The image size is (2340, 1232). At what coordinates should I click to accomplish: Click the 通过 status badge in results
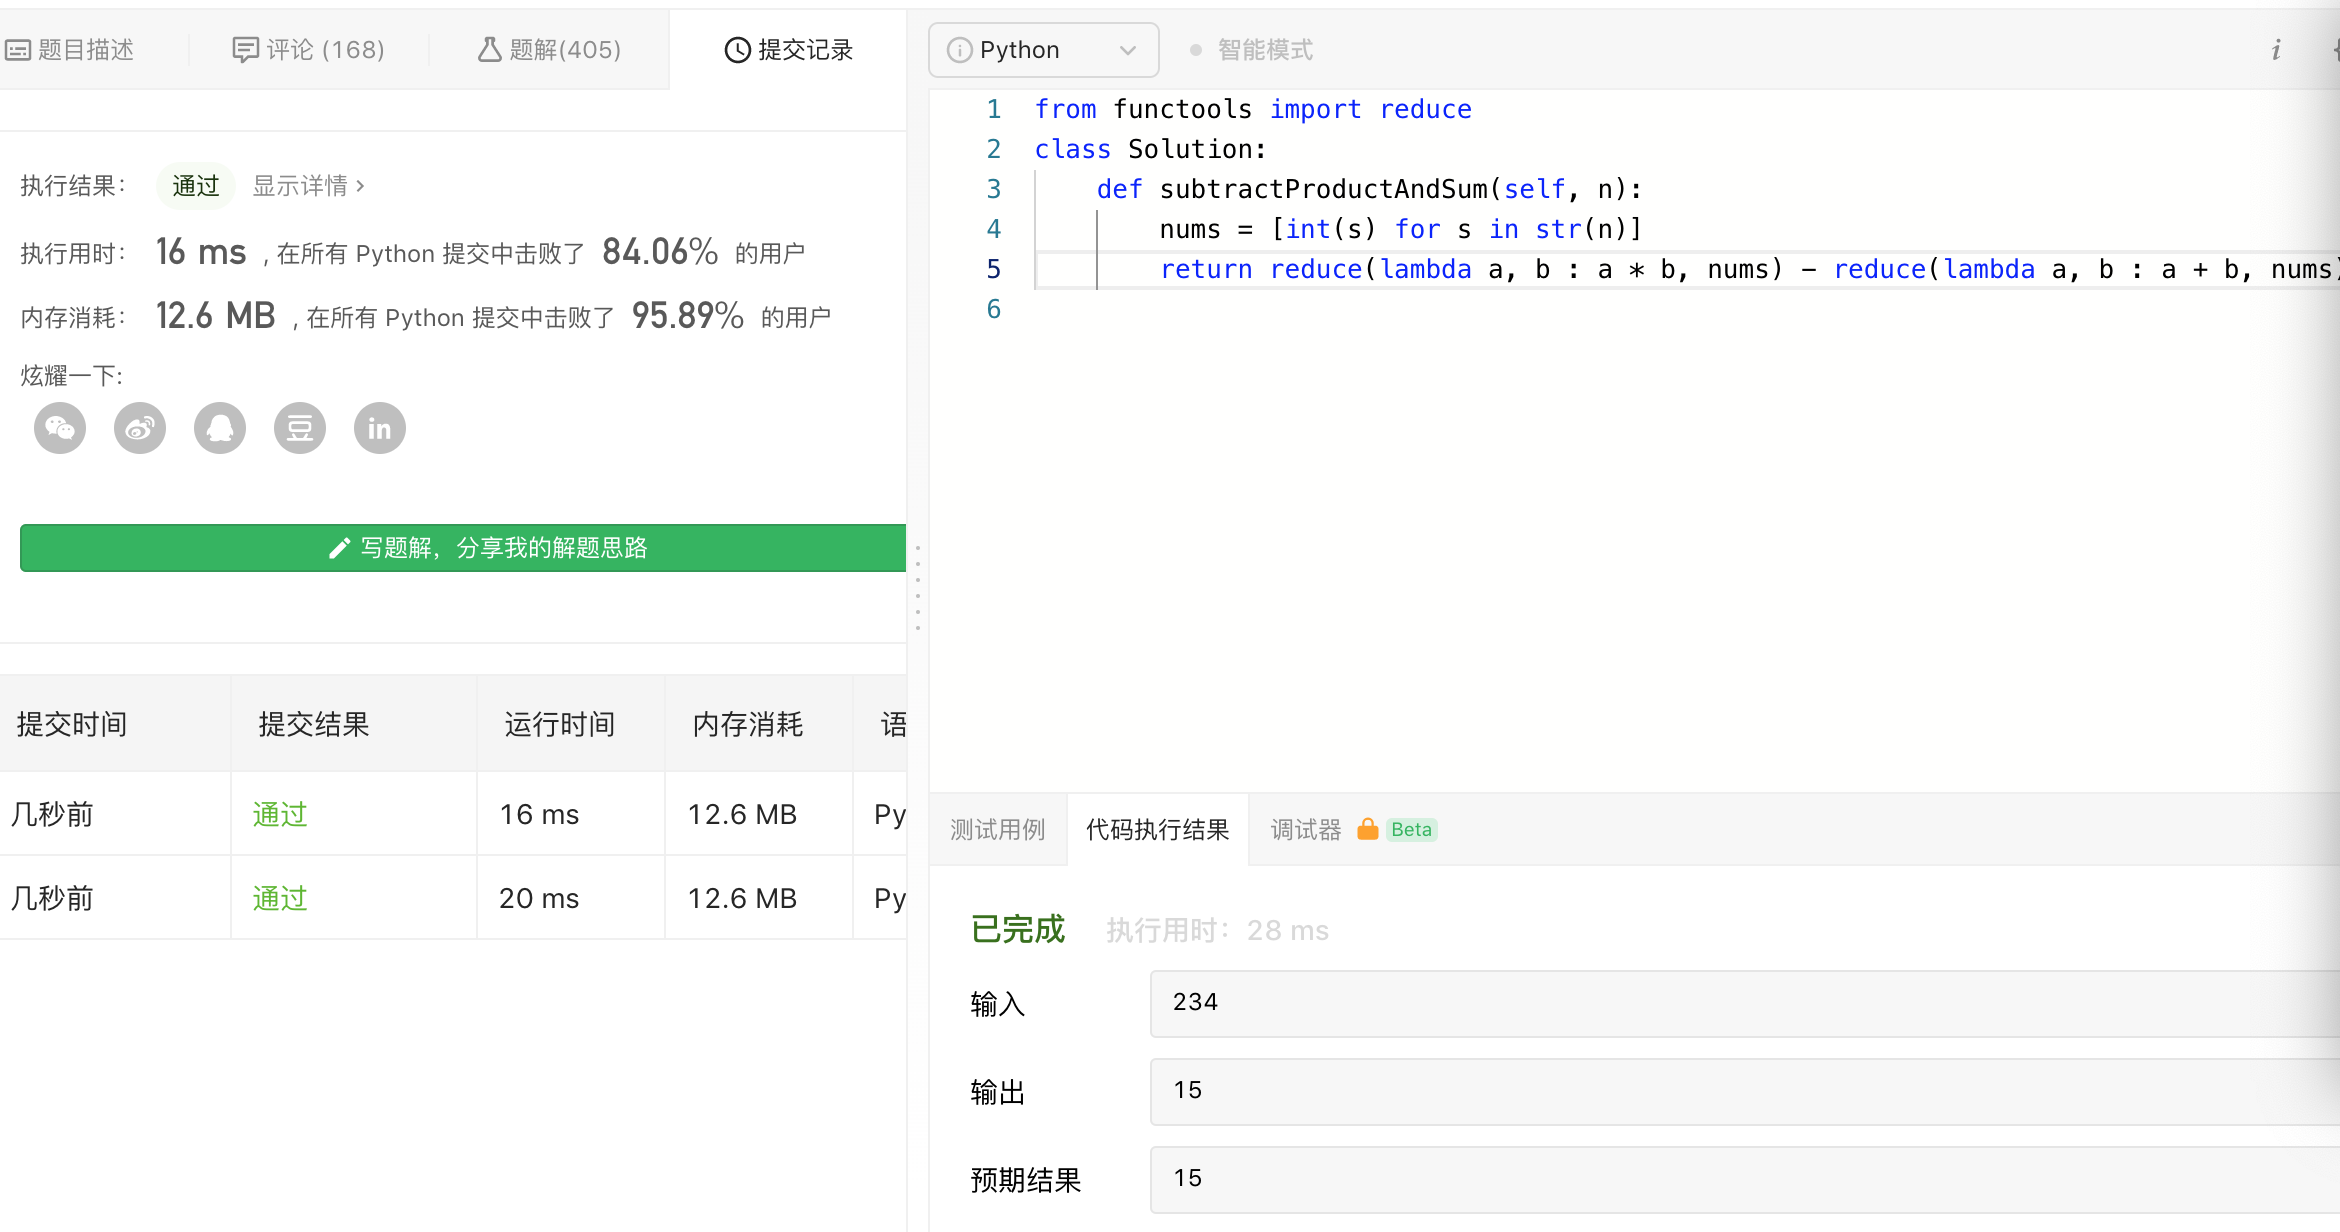point(195,186)
